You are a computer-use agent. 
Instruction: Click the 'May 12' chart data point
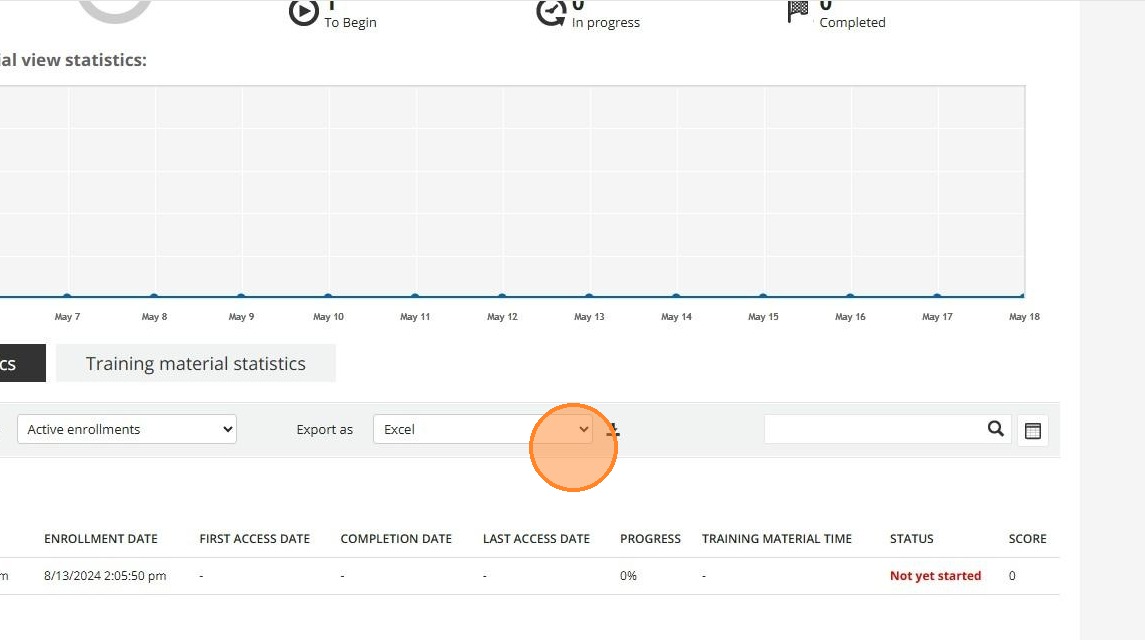tap(502, 296)
